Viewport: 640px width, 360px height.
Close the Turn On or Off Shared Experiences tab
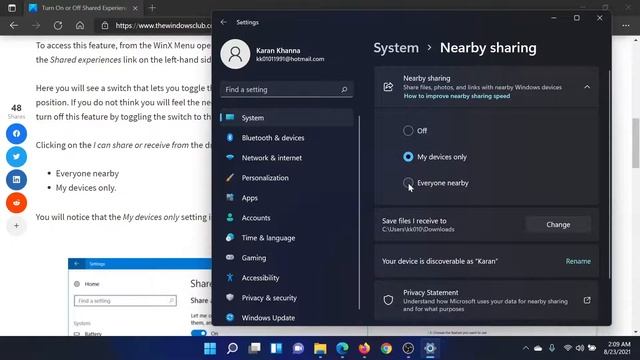[135, 8]
